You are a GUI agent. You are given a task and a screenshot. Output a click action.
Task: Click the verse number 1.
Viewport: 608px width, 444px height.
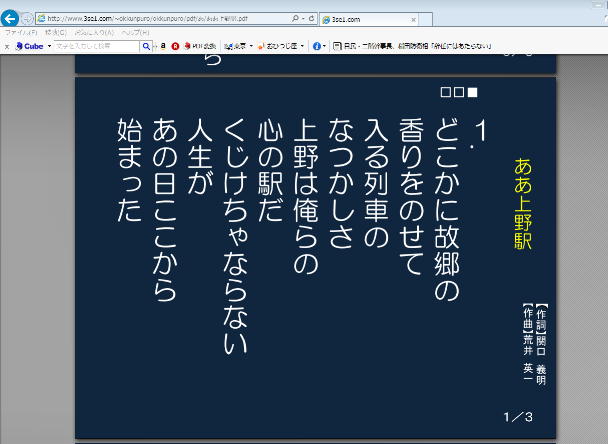click(480, 130)
